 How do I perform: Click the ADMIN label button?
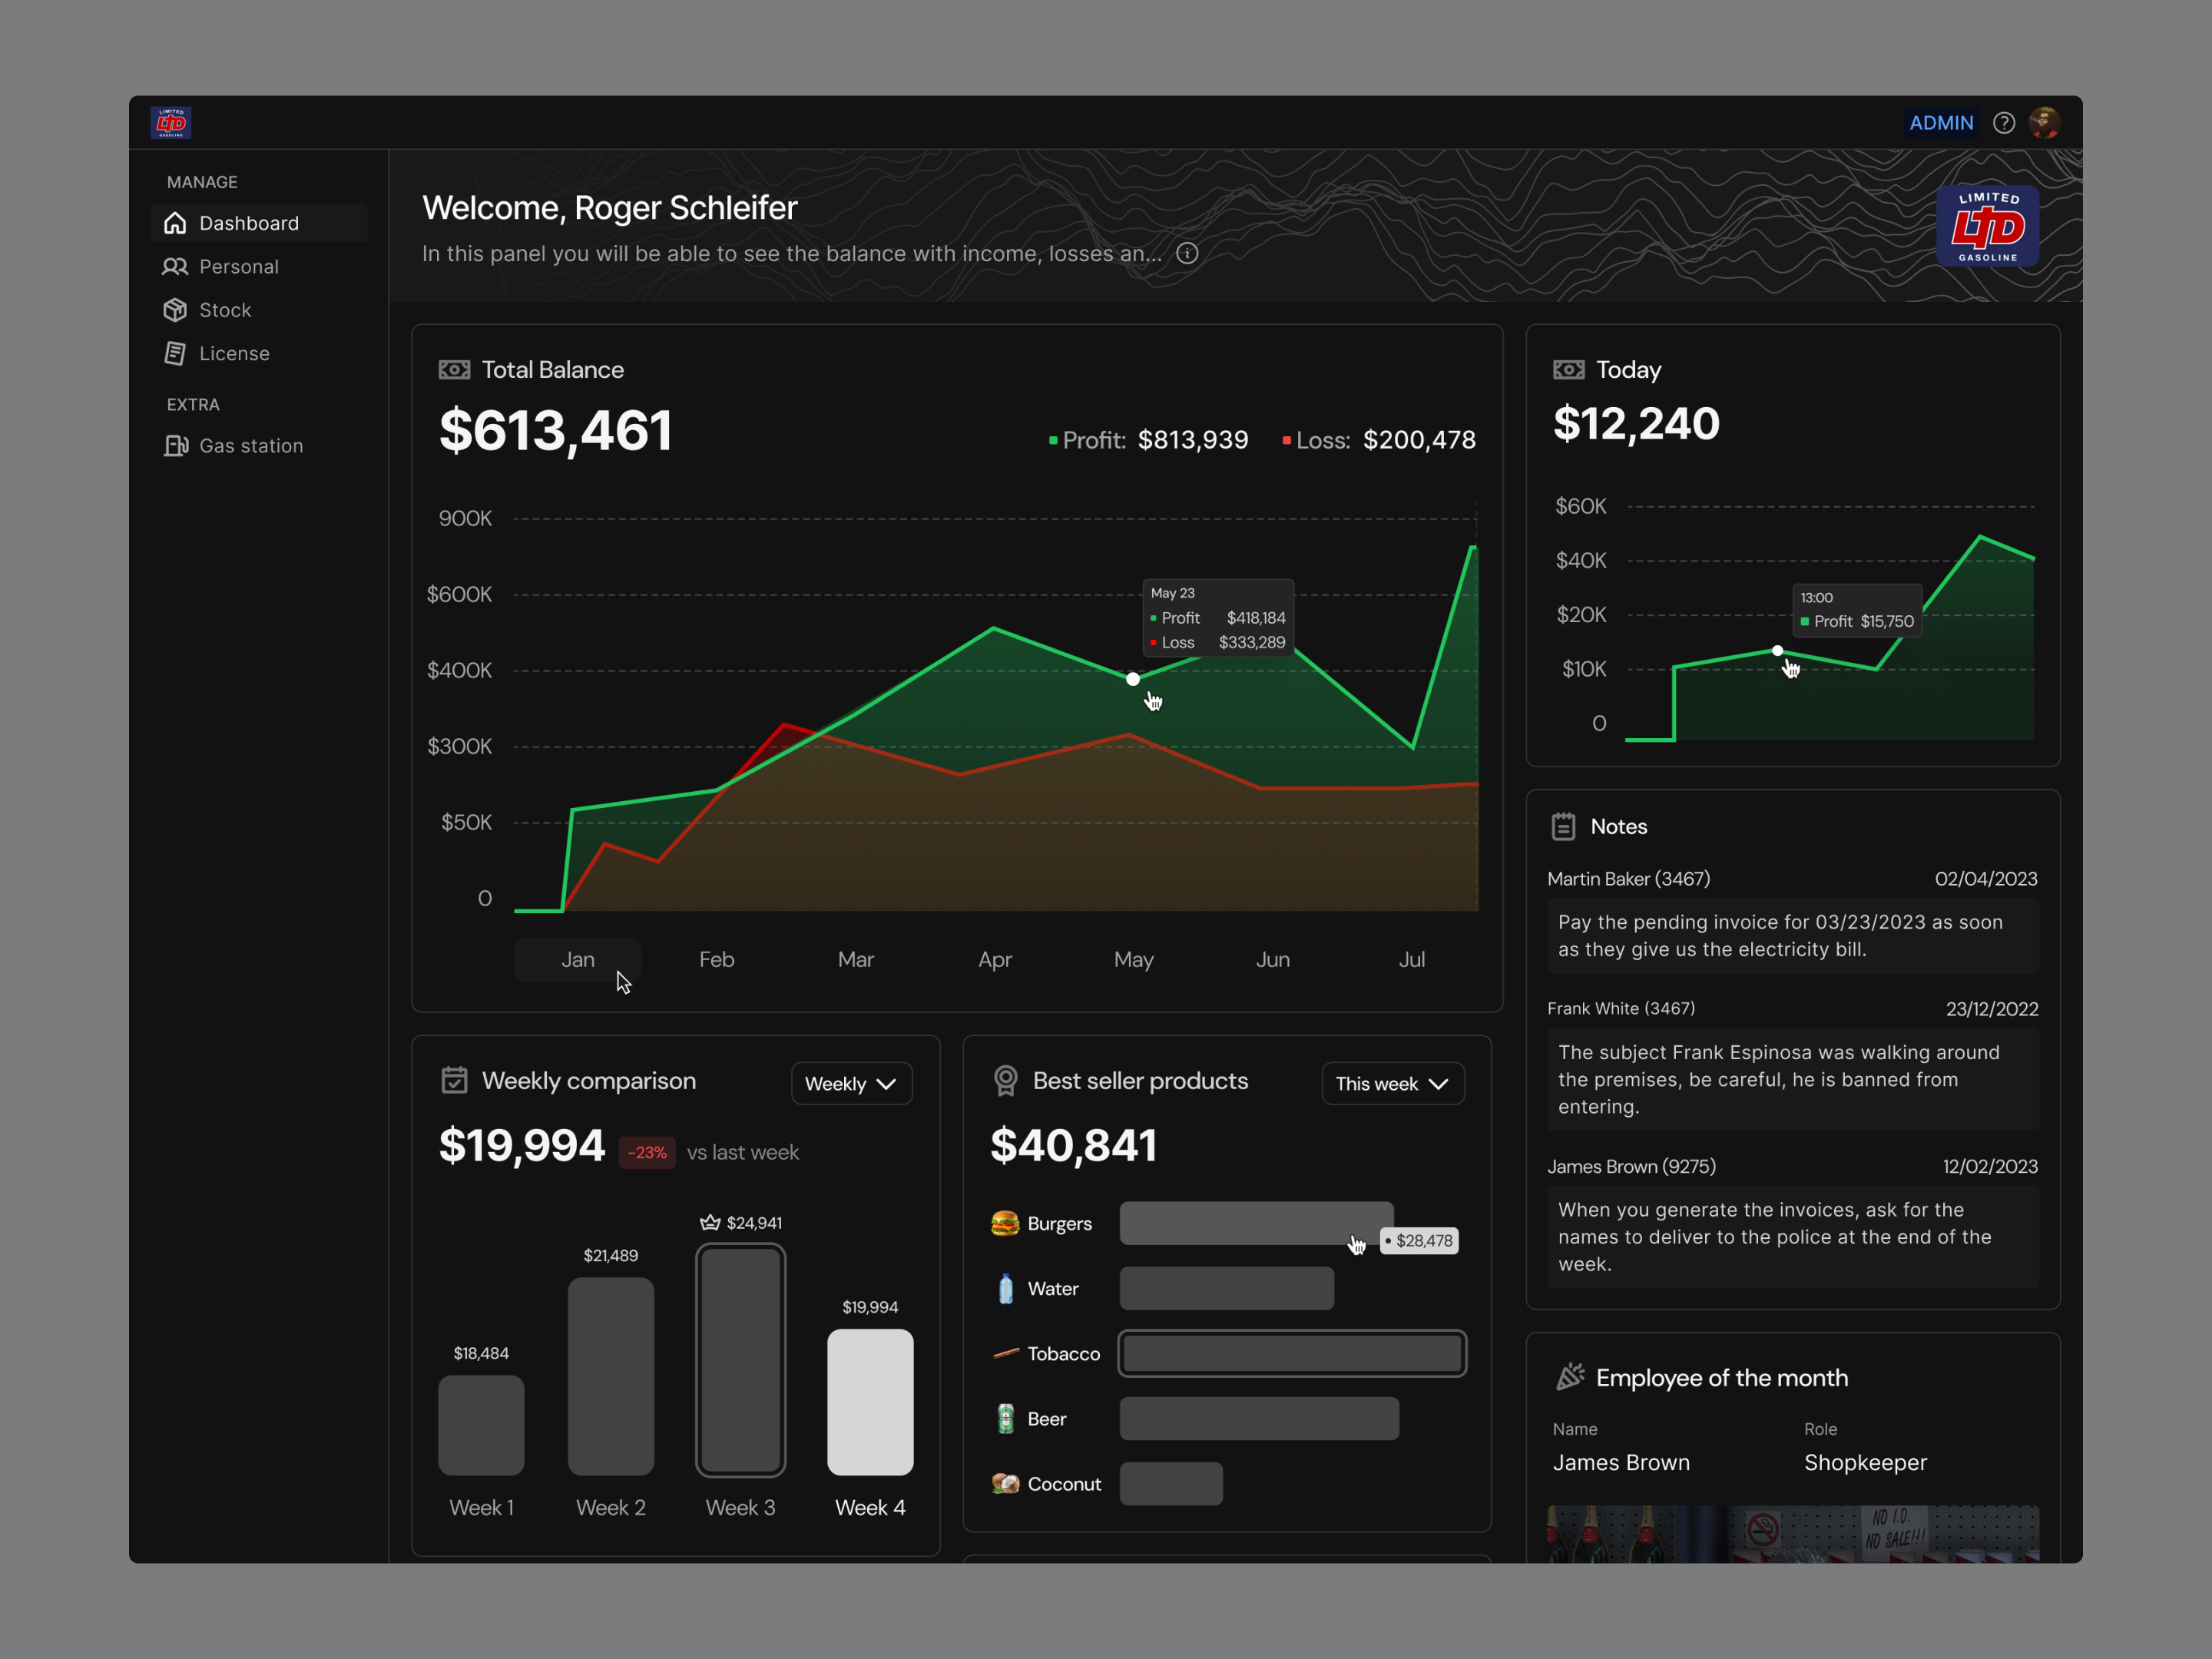(x=1940, y=123)
